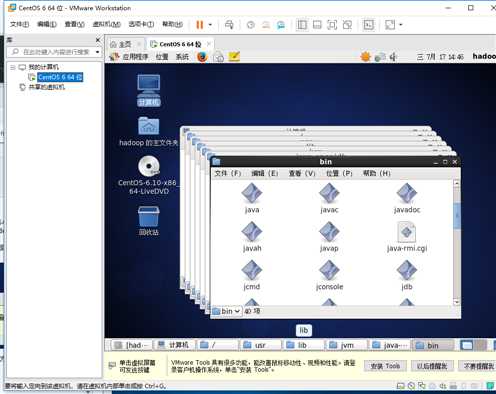Viewport: 496px width, 394px height.
Task: Click the thumbnail bar view icon
Action: coord(317,25)
